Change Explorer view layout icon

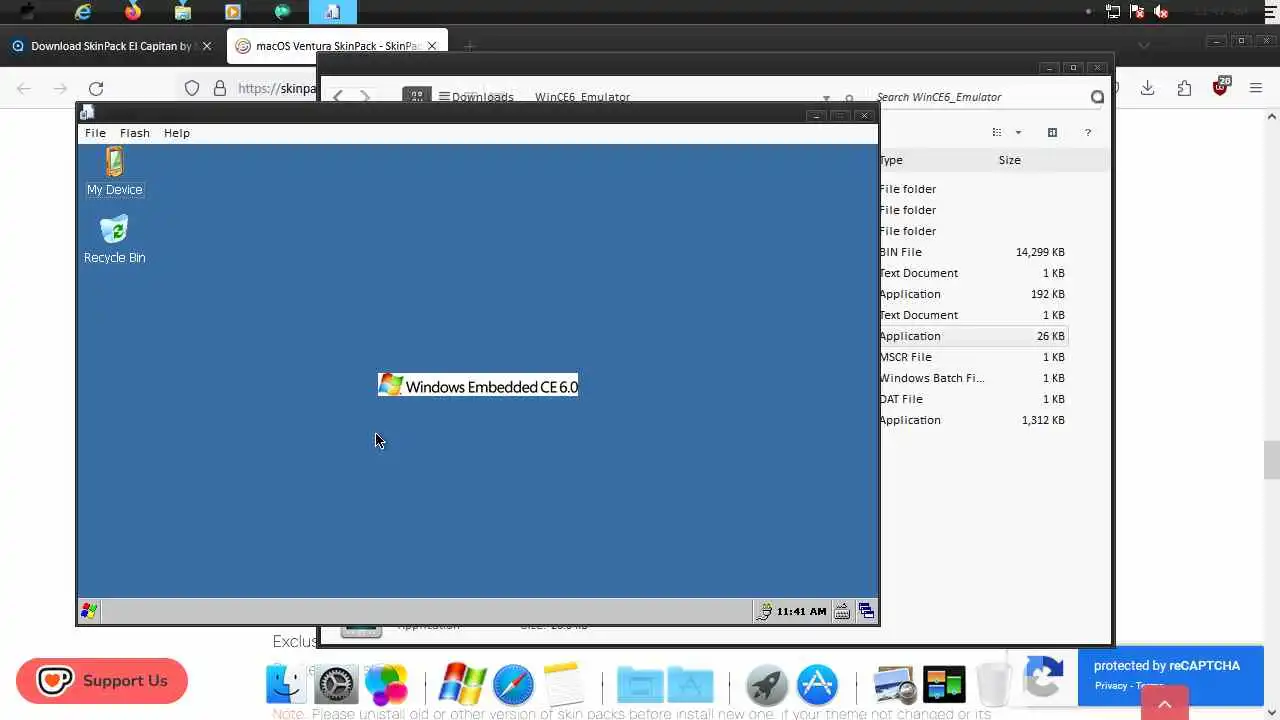[x=997, y=133]
